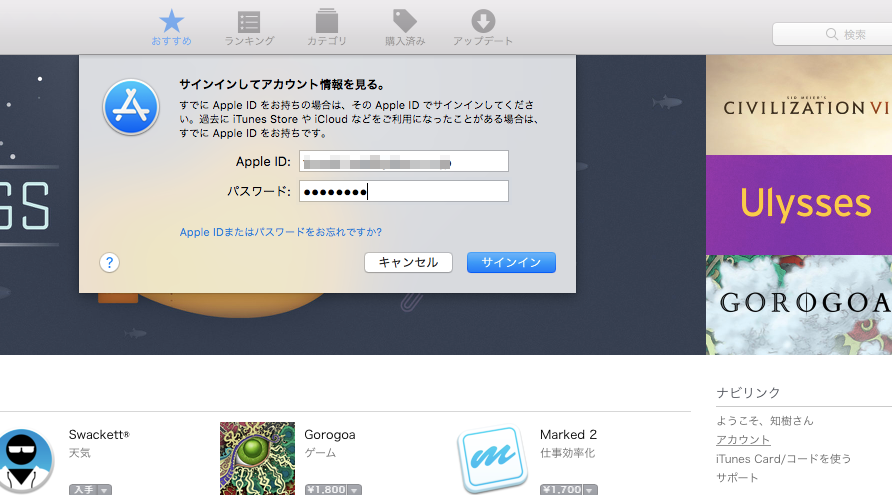The height and width of the screenshot is (495, 892).
Task: Click the ようこそ、知樹さん welcome text
Action: 765,420
